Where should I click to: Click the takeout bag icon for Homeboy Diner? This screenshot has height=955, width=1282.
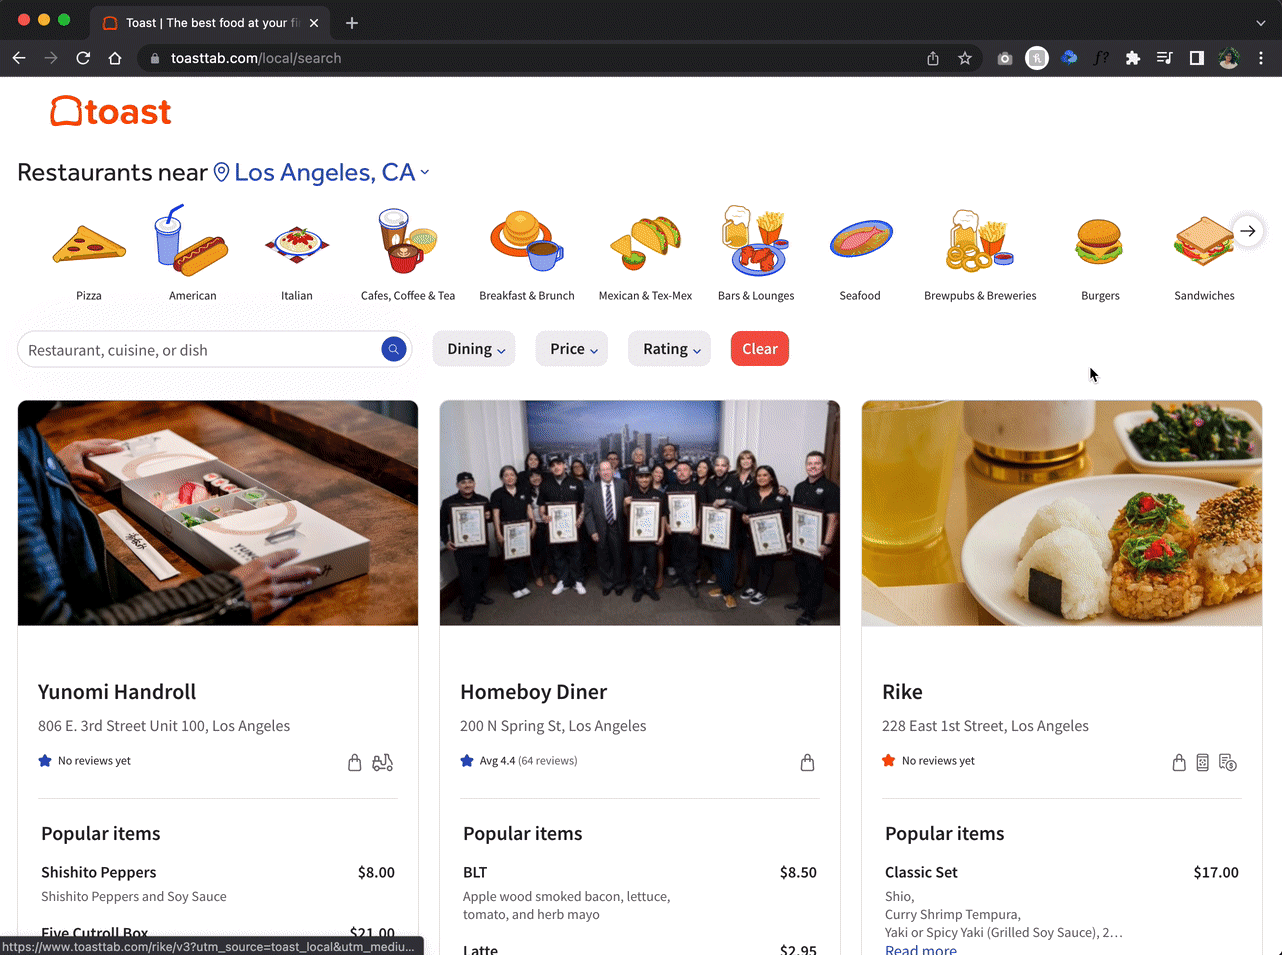click(x=807, y=763)
